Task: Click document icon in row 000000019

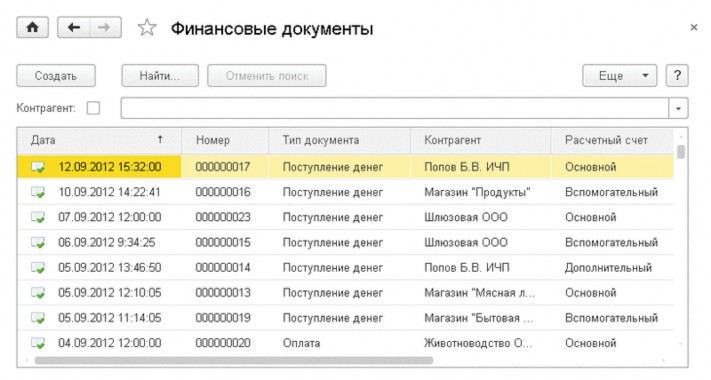Action: tap(38, 318)
